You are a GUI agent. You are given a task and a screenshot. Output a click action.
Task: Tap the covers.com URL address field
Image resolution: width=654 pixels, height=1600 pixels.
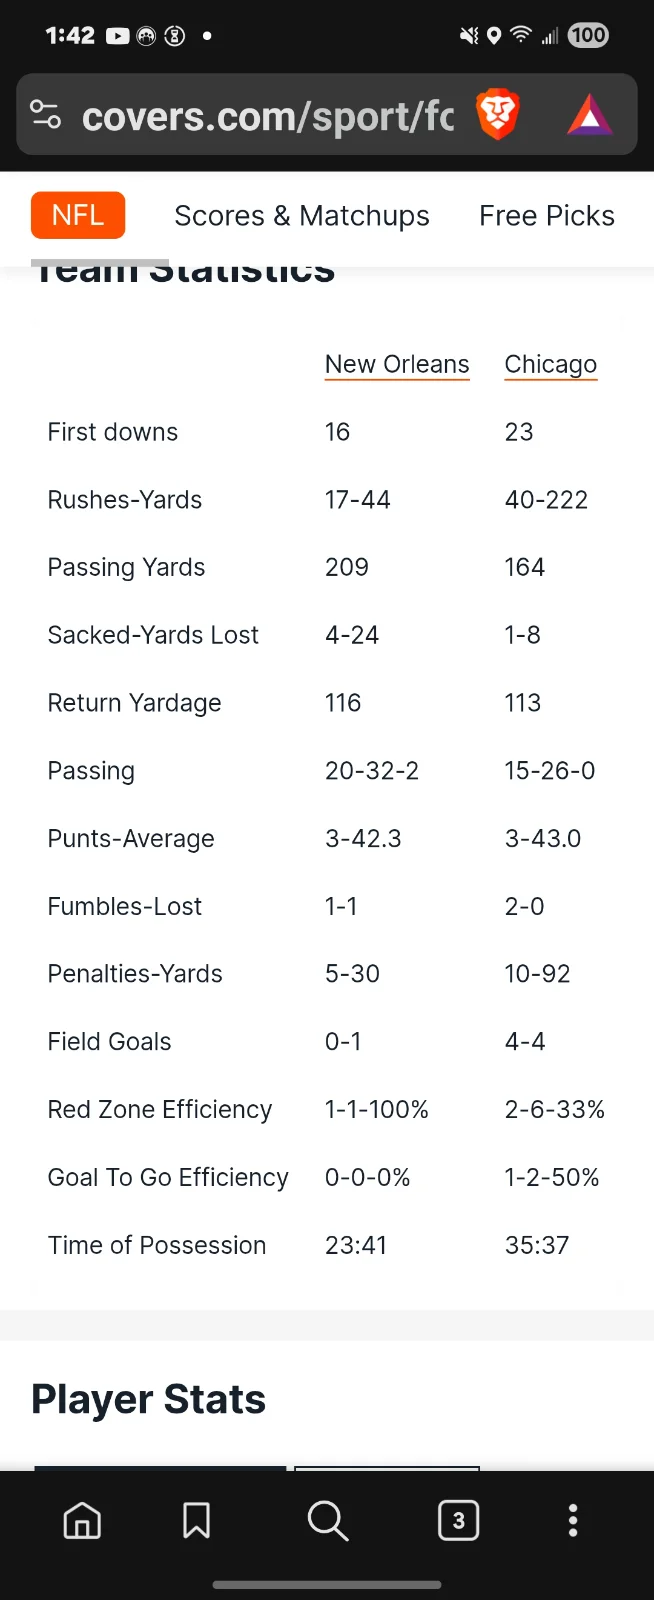pyautogui.click(x=268, y=116)
